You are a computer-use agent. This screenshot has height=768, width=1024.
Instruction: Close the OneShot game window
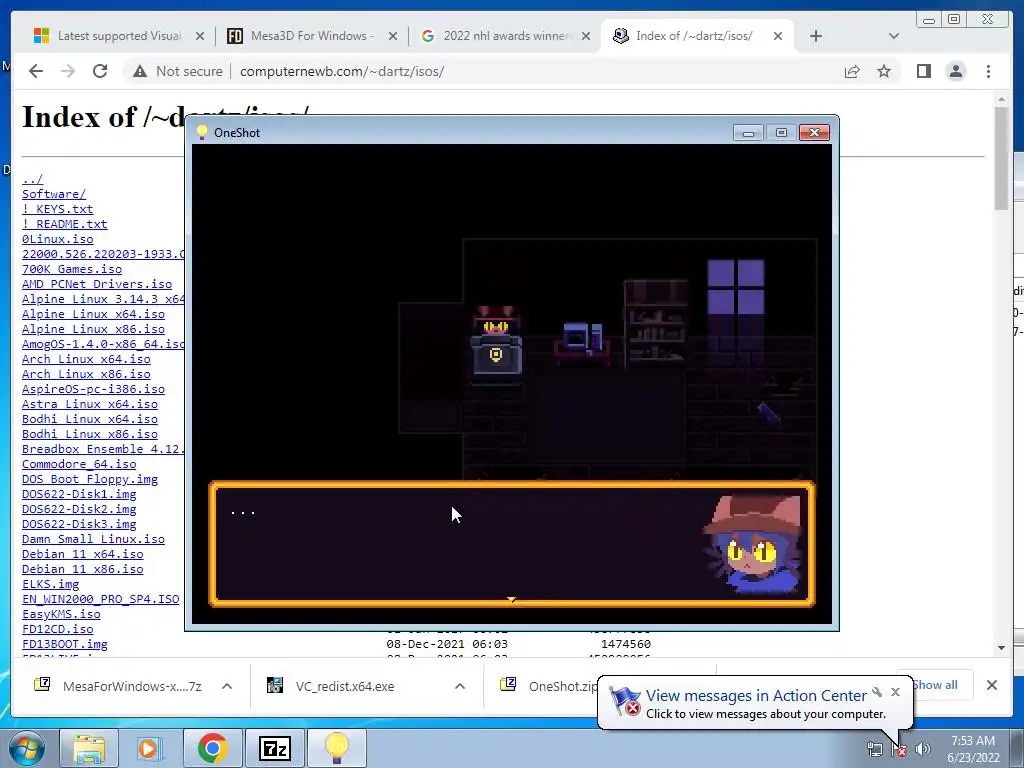coord(814,133)
